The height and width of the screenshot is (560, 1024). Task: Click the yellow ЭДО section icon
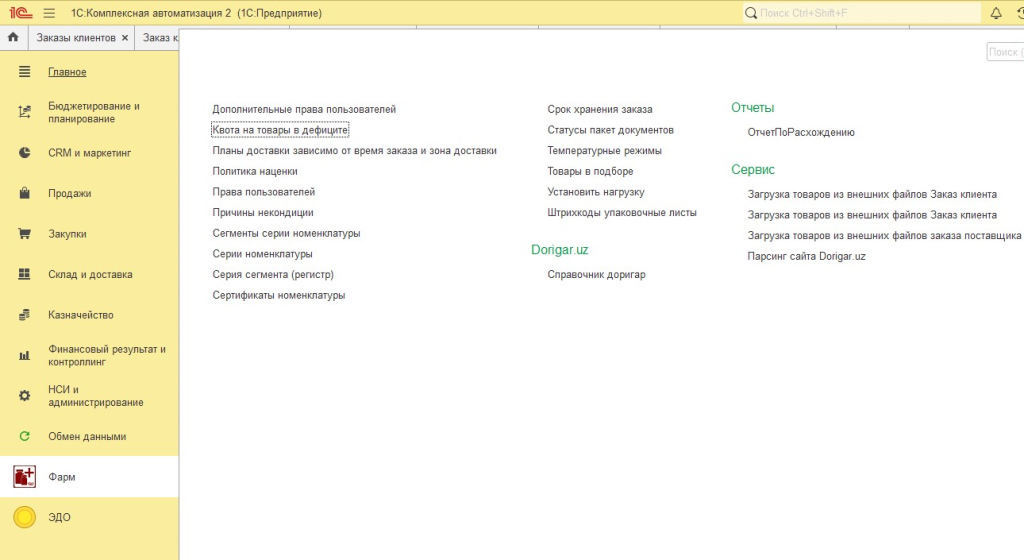point(25,517)
